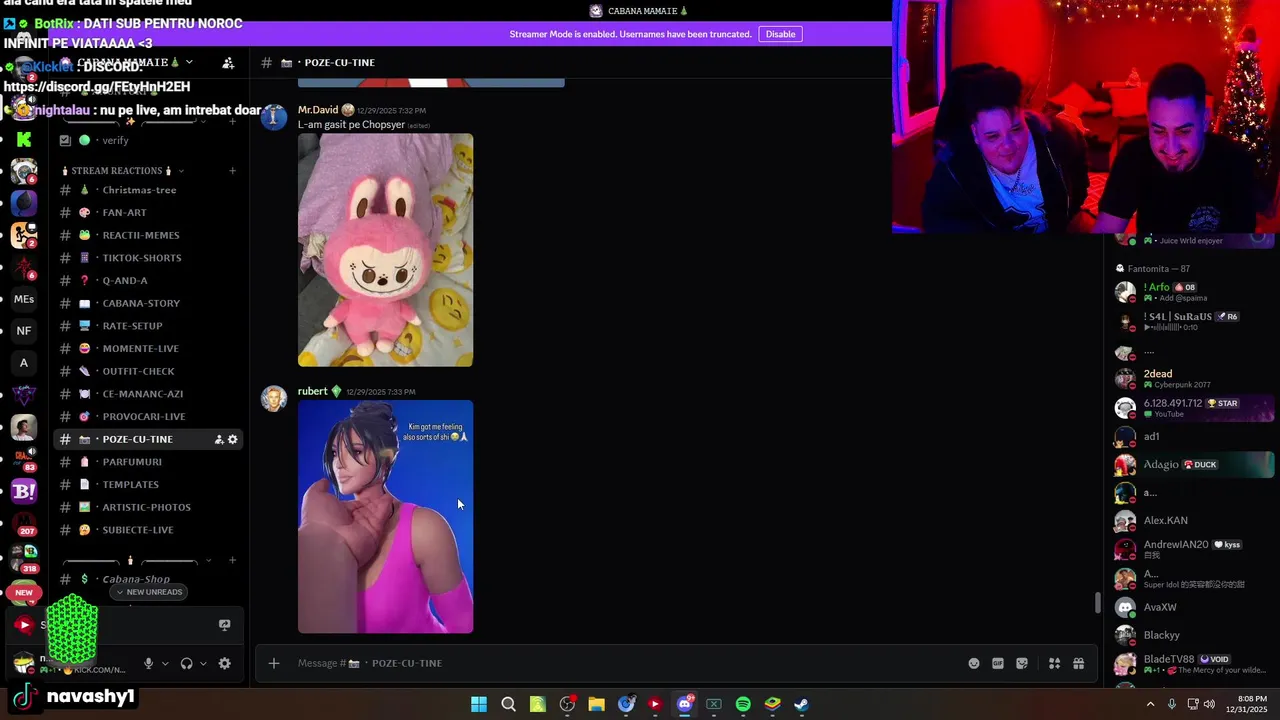Jump to NEW UNREADS in channel list
The height and width of the screenshot is (720, 1280).
point(149,592)
